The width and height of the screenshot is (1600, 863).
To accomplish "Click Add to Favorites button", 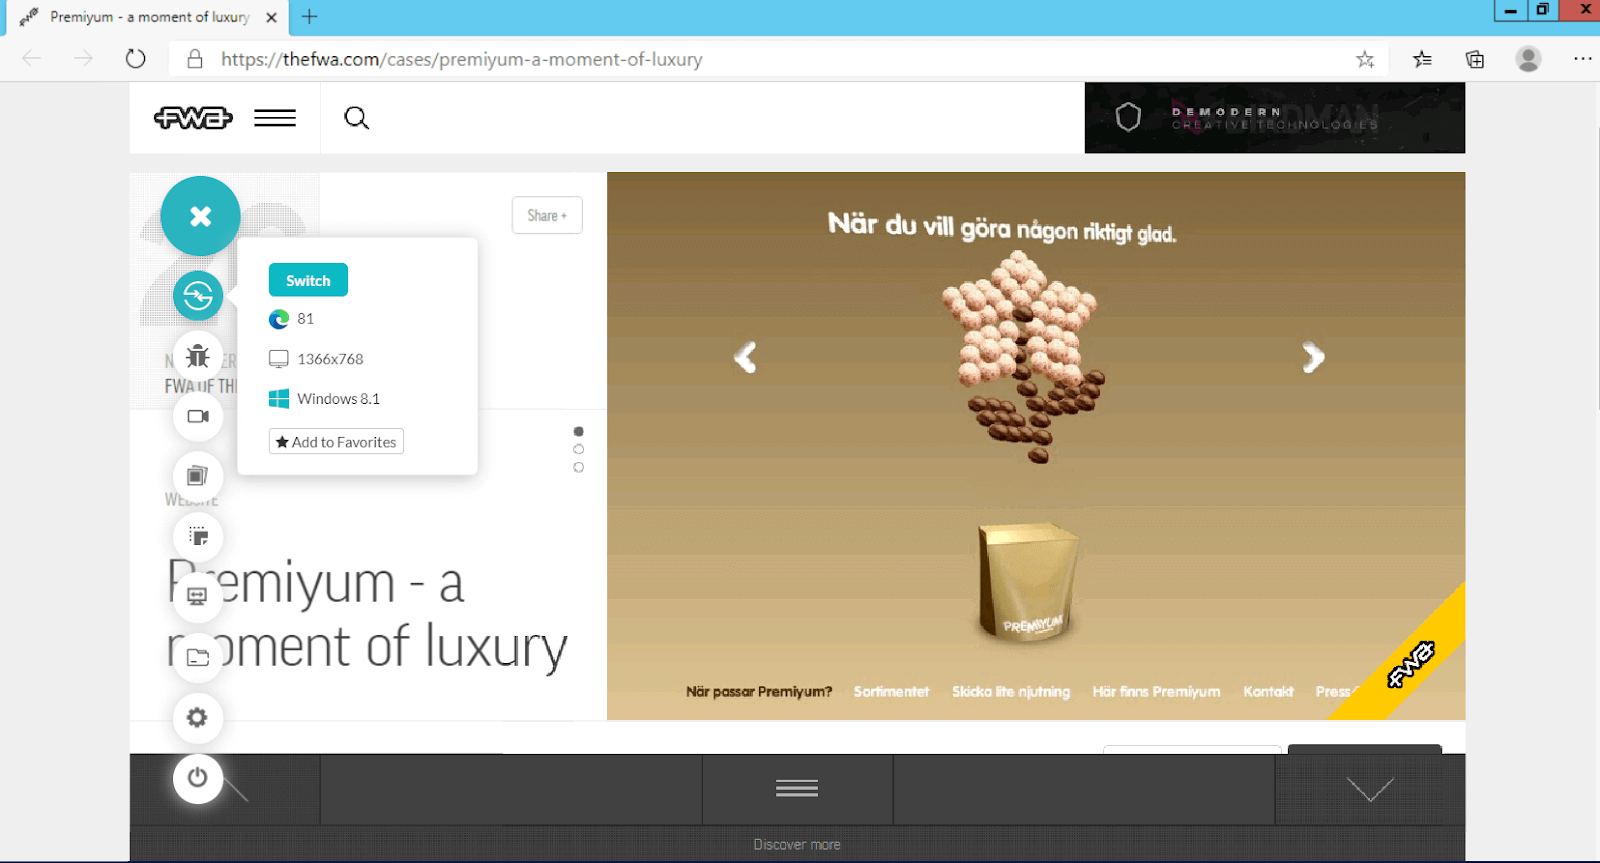I will coord(336,442).
